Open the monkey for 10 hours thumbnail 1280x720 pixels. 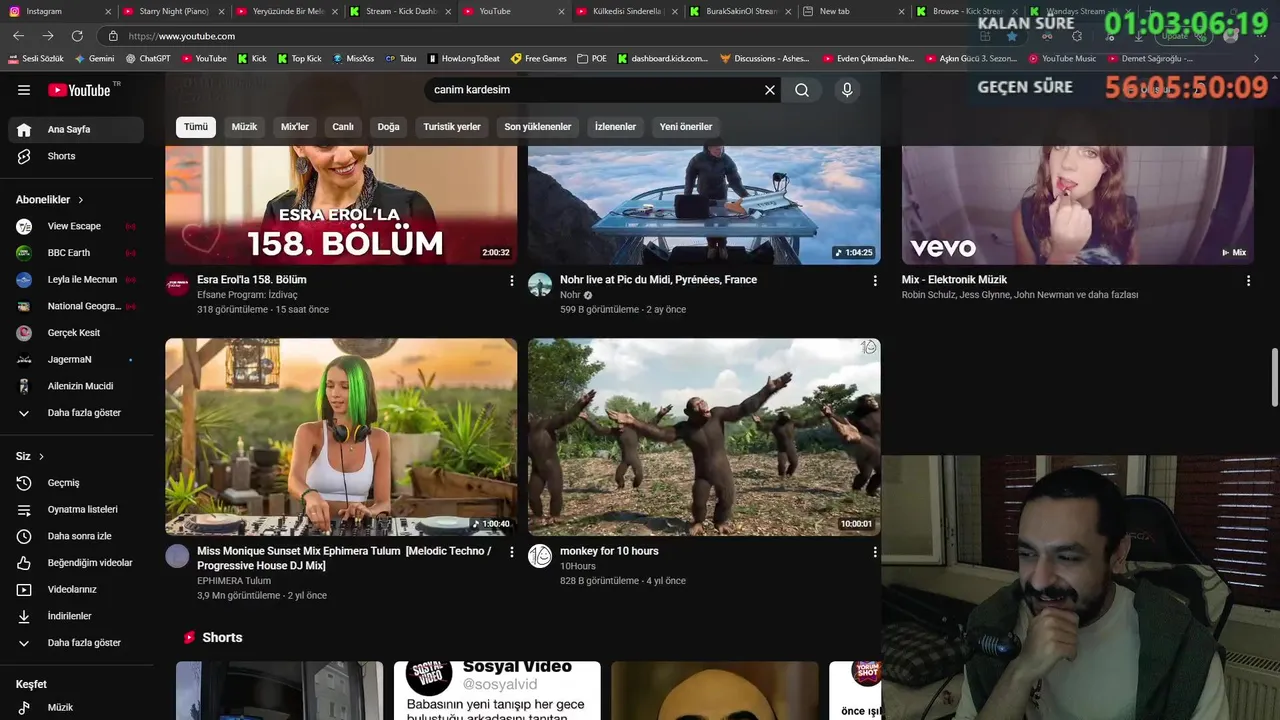click(704, 437)
